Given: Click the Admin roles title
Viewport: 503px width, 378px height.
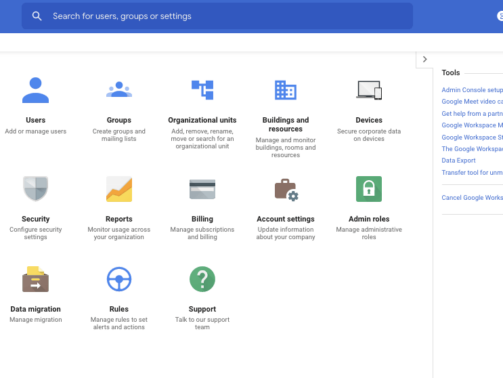Looking at the screenshot, I should (x=369, y=219).
